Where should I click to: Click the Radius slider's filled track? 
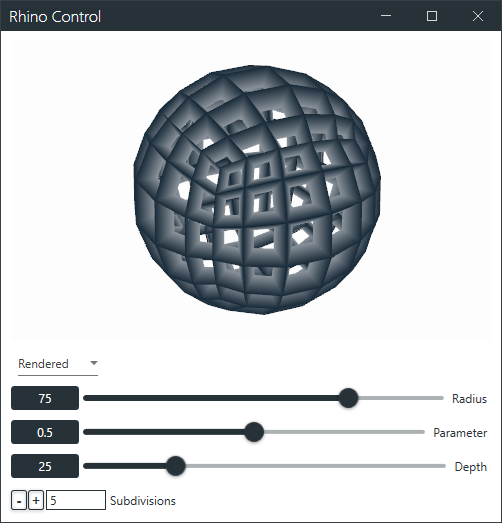coord(211,398)
